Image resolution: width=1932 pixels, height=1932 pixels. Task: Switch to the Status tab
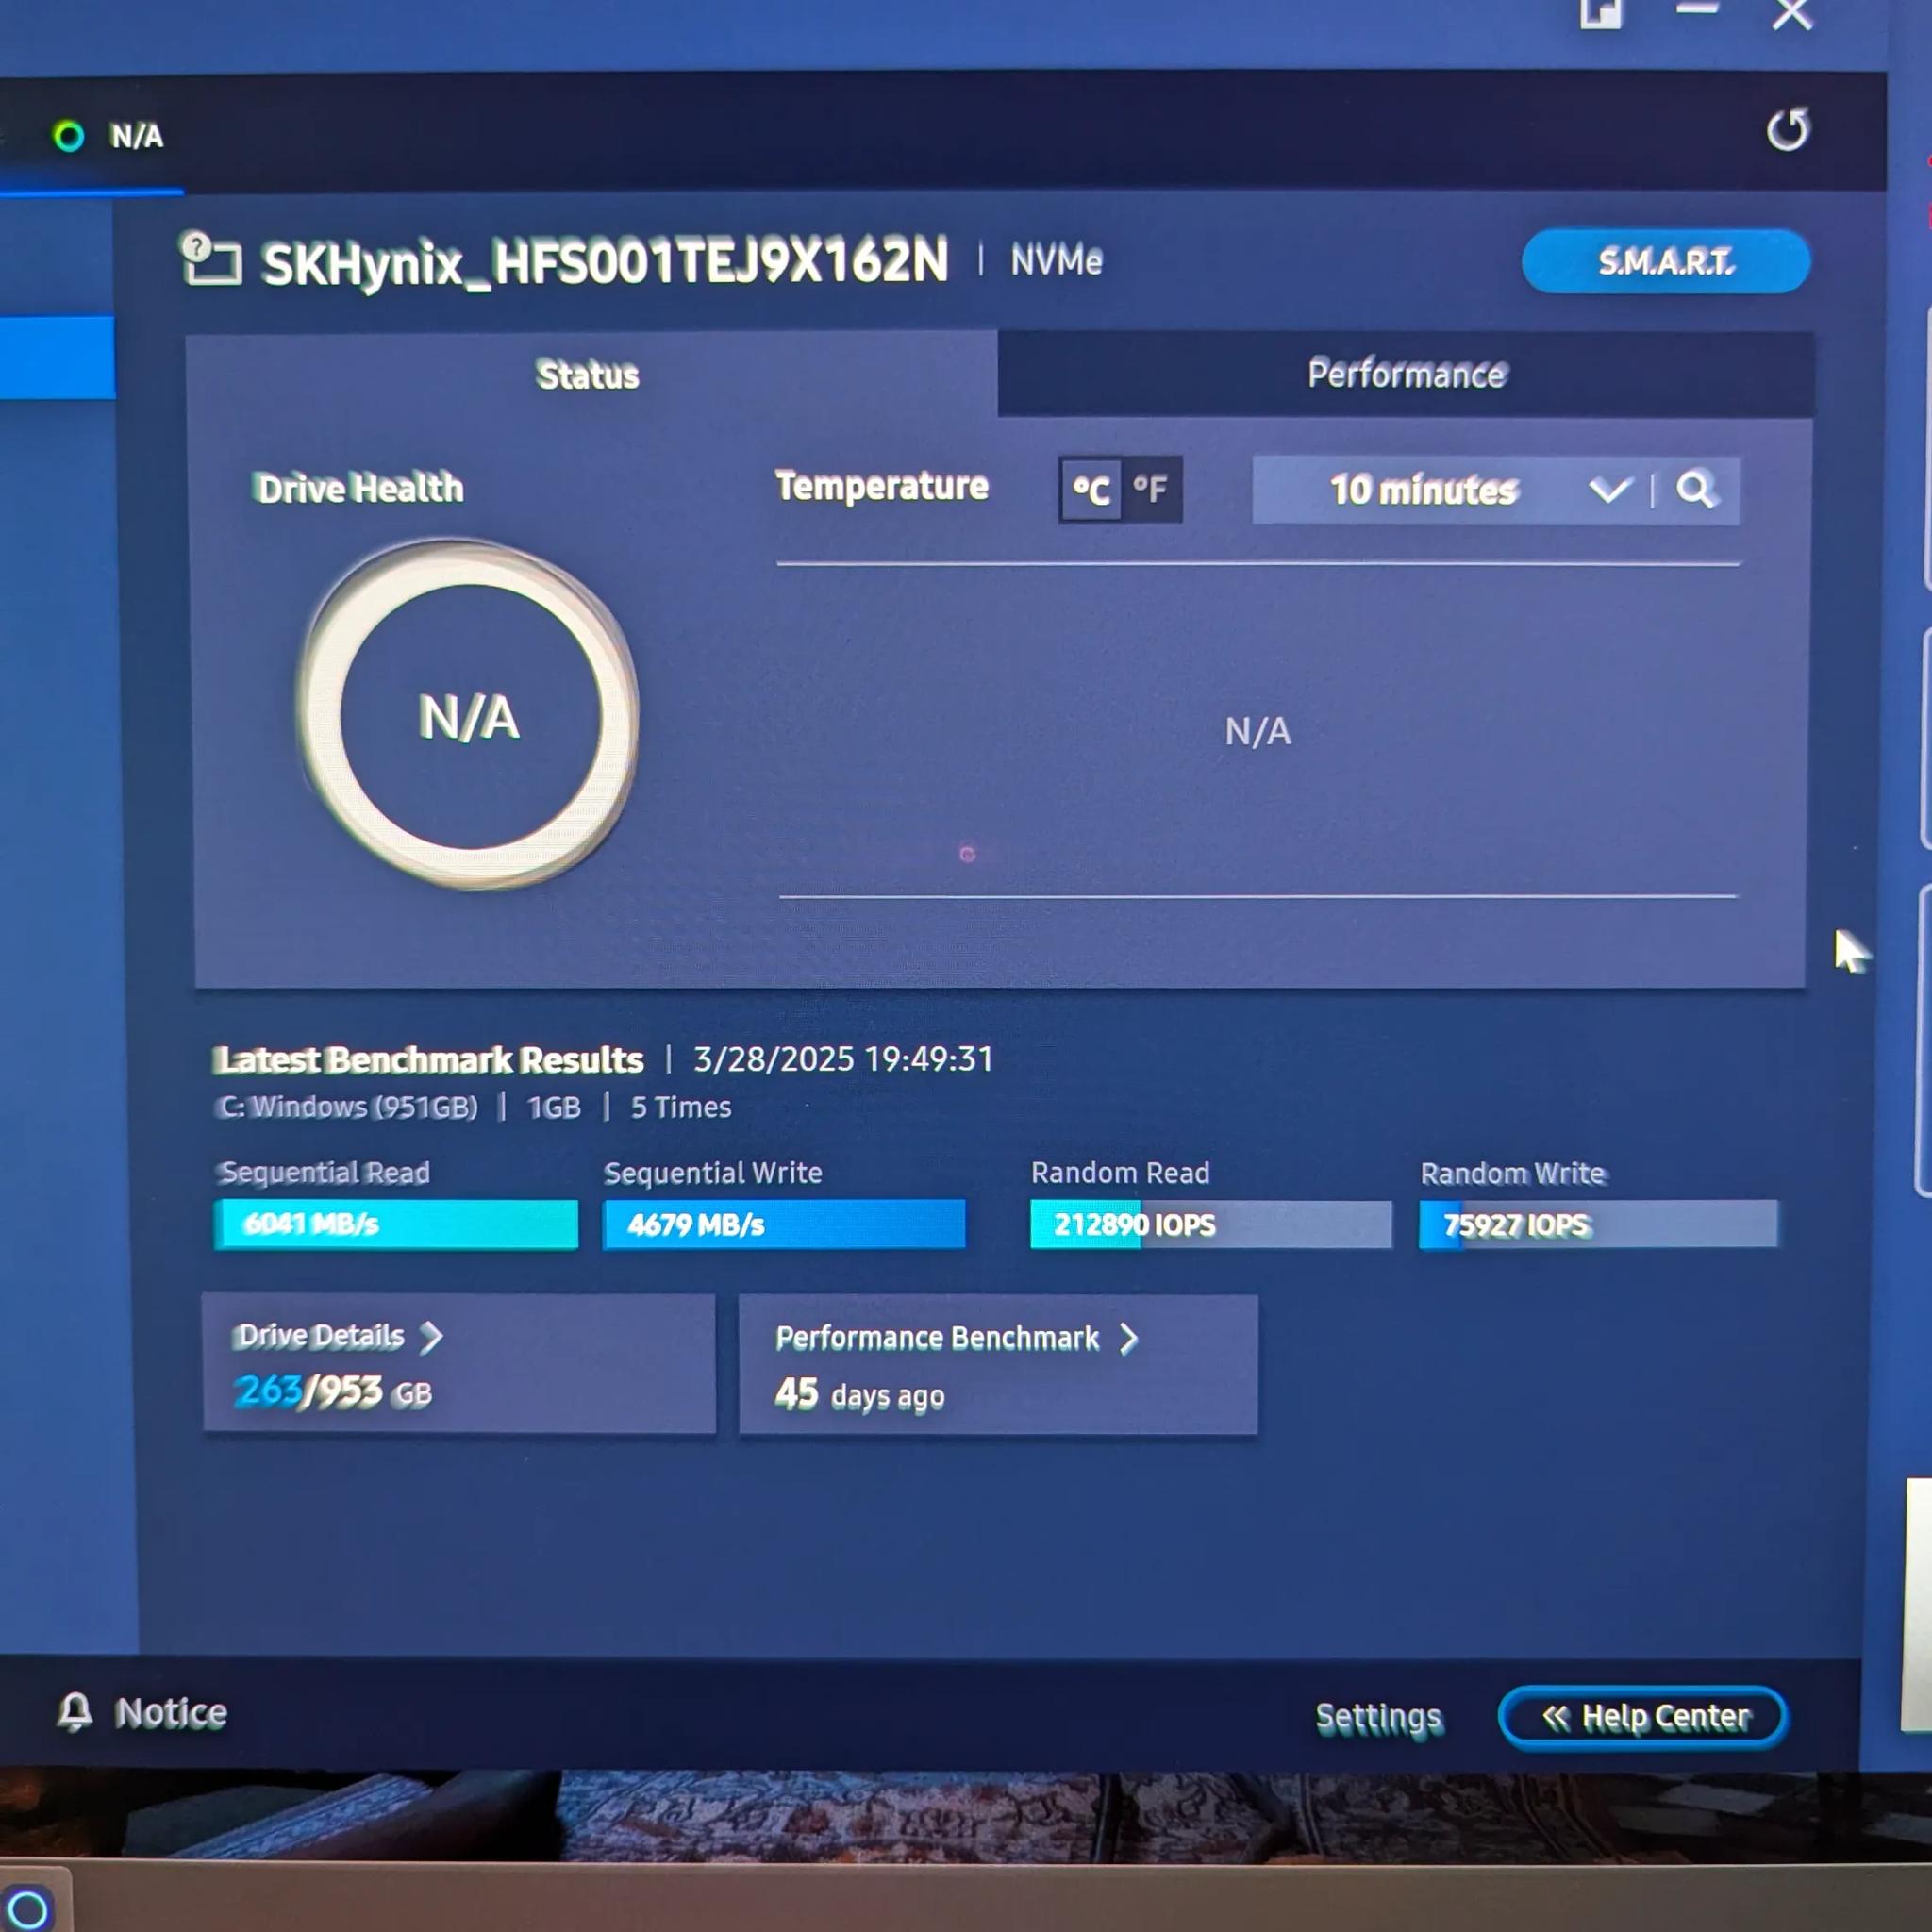tap(590, 374)
